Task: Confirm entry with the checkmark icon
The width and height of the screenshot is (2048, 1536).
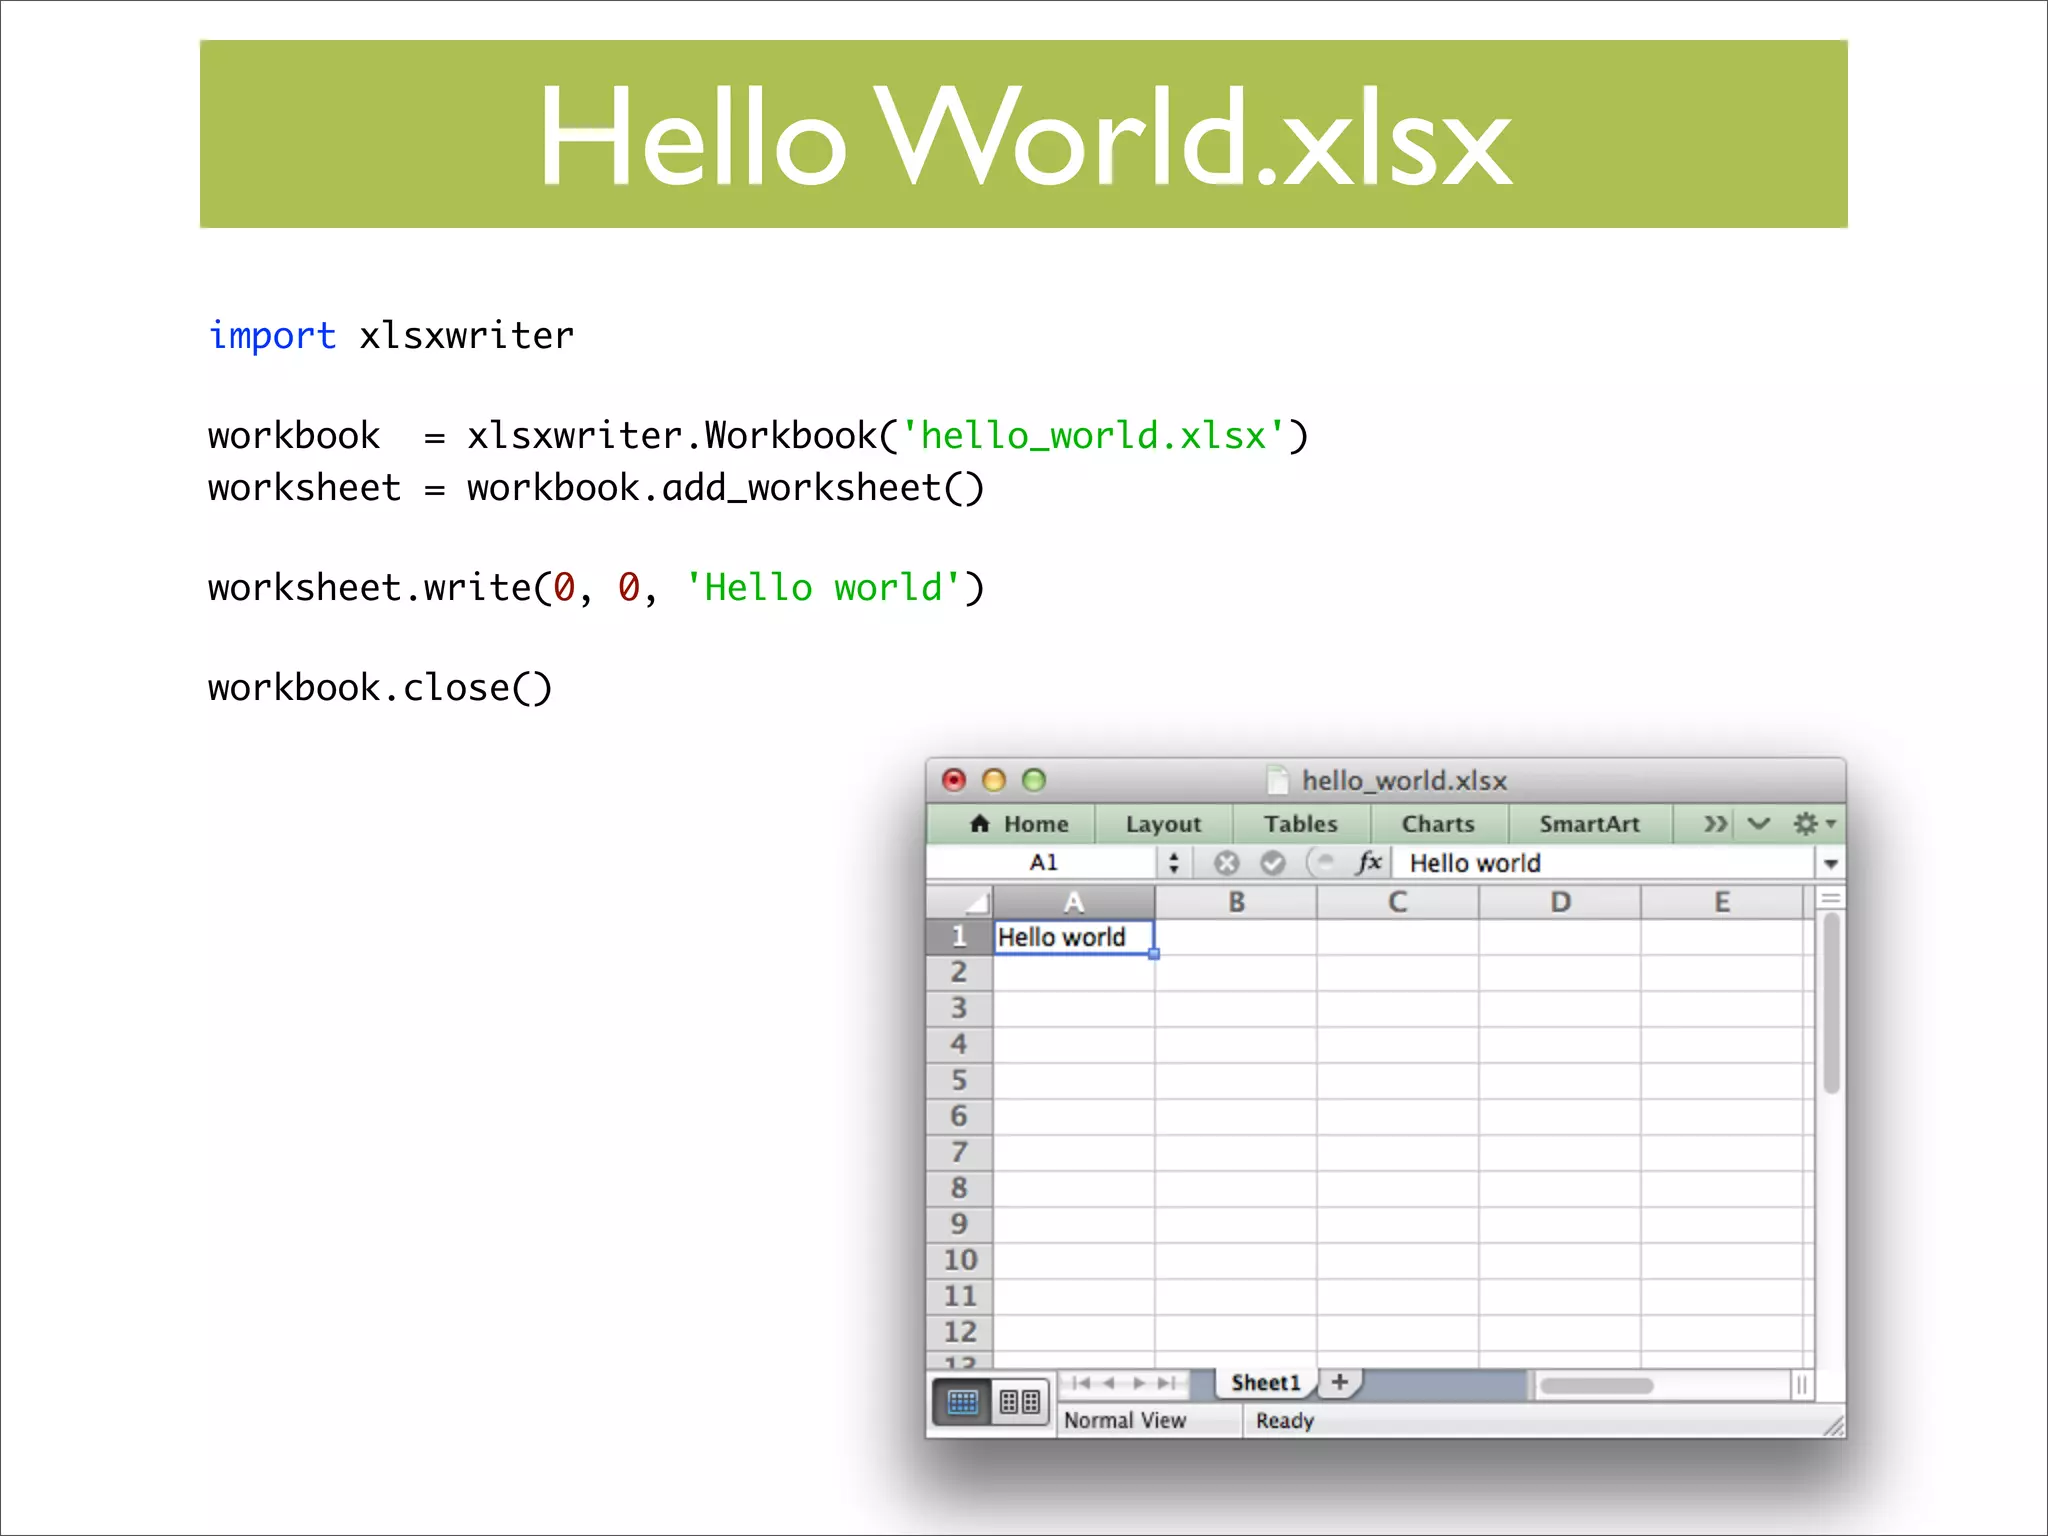Action: pyautogui.click(x=1273, y=862)
